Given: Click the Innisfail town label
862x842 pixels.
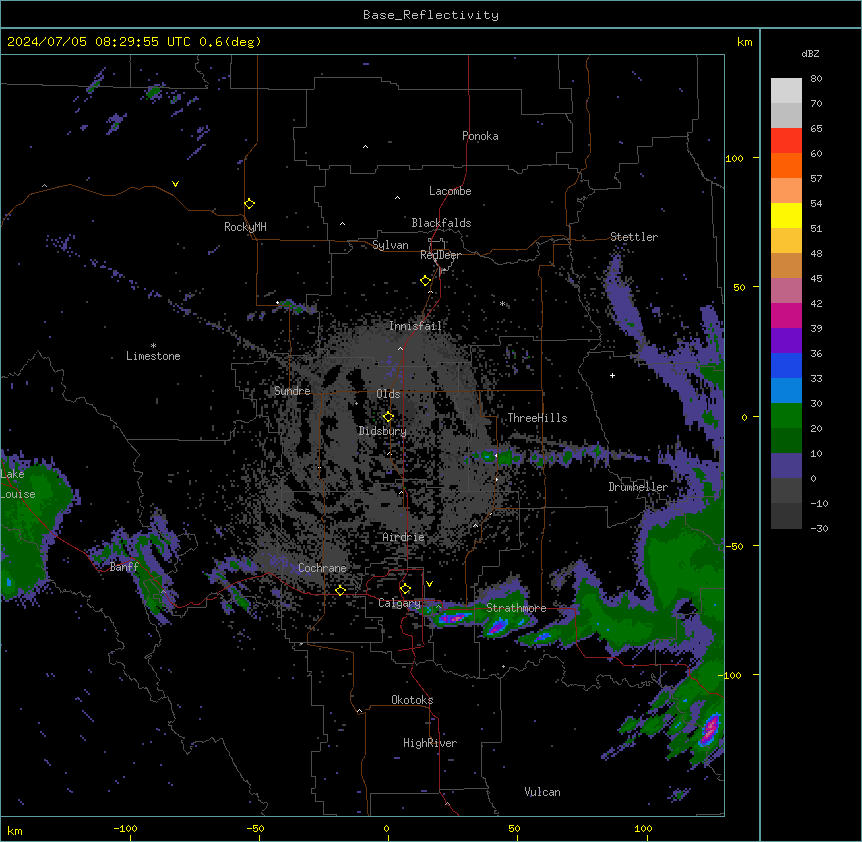Looking at the screenshot, I should click(x=415, y=326).
